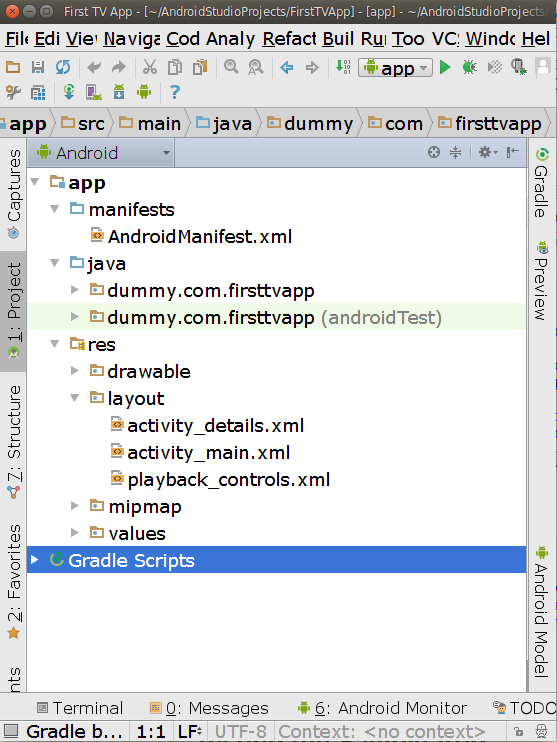Run the app with green play icon
The height and width of the screenshot is (742, 557).
point(445,67)
